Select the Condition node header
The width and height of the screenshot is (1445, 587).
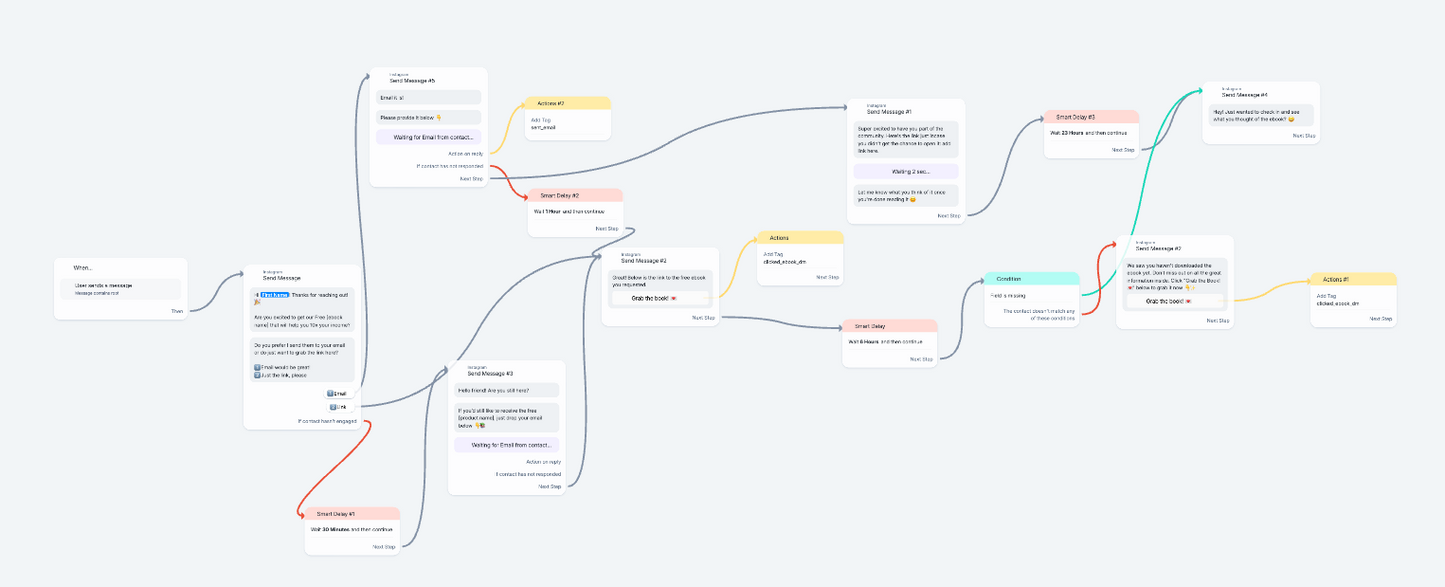(1031, 279)
